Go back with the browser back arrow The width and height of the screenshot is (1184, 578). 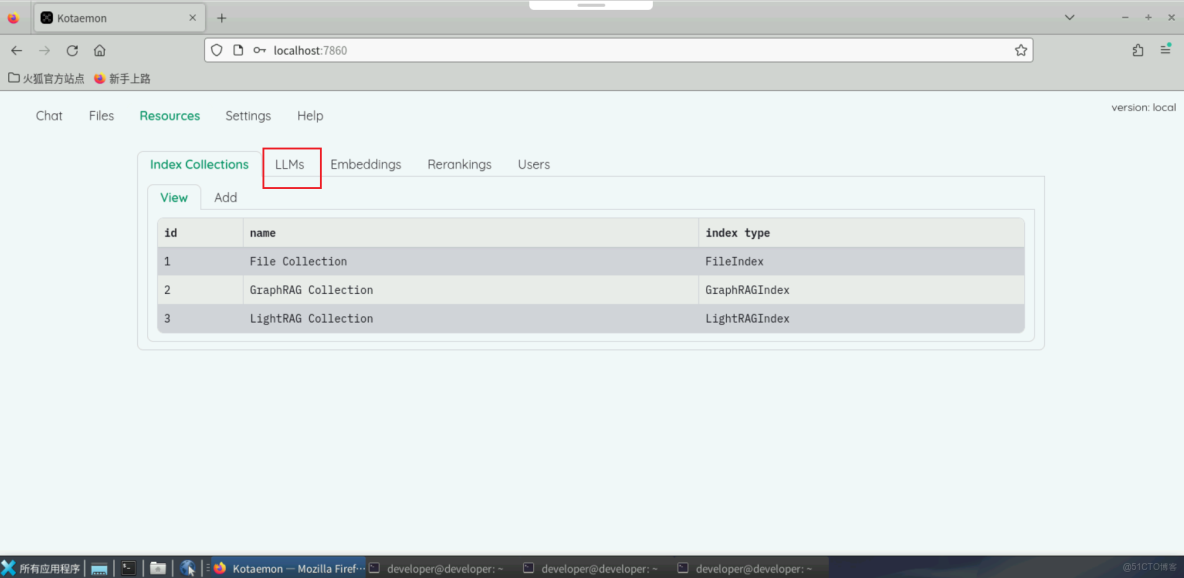[17, 51]
